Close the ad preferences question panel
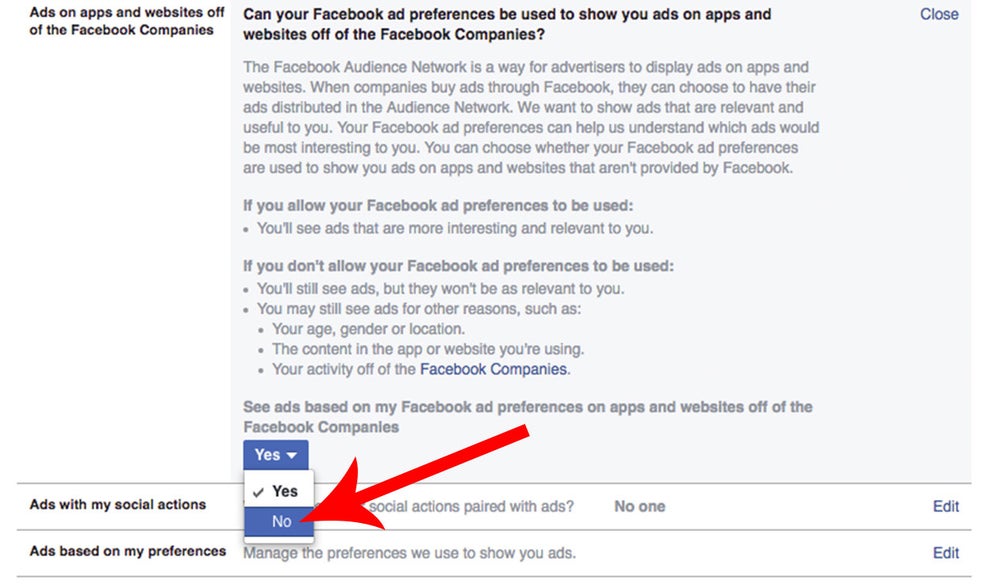 [938, 15]
